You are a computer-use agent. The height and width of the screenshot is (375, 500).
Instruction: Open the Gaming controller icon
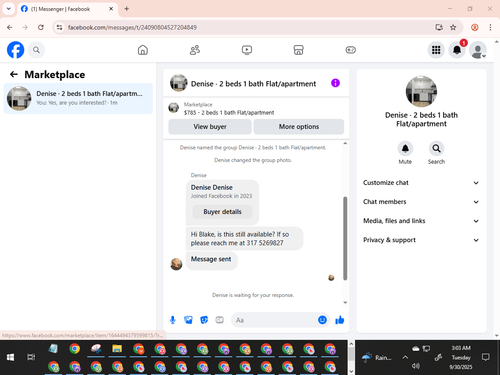coord(350,50)
